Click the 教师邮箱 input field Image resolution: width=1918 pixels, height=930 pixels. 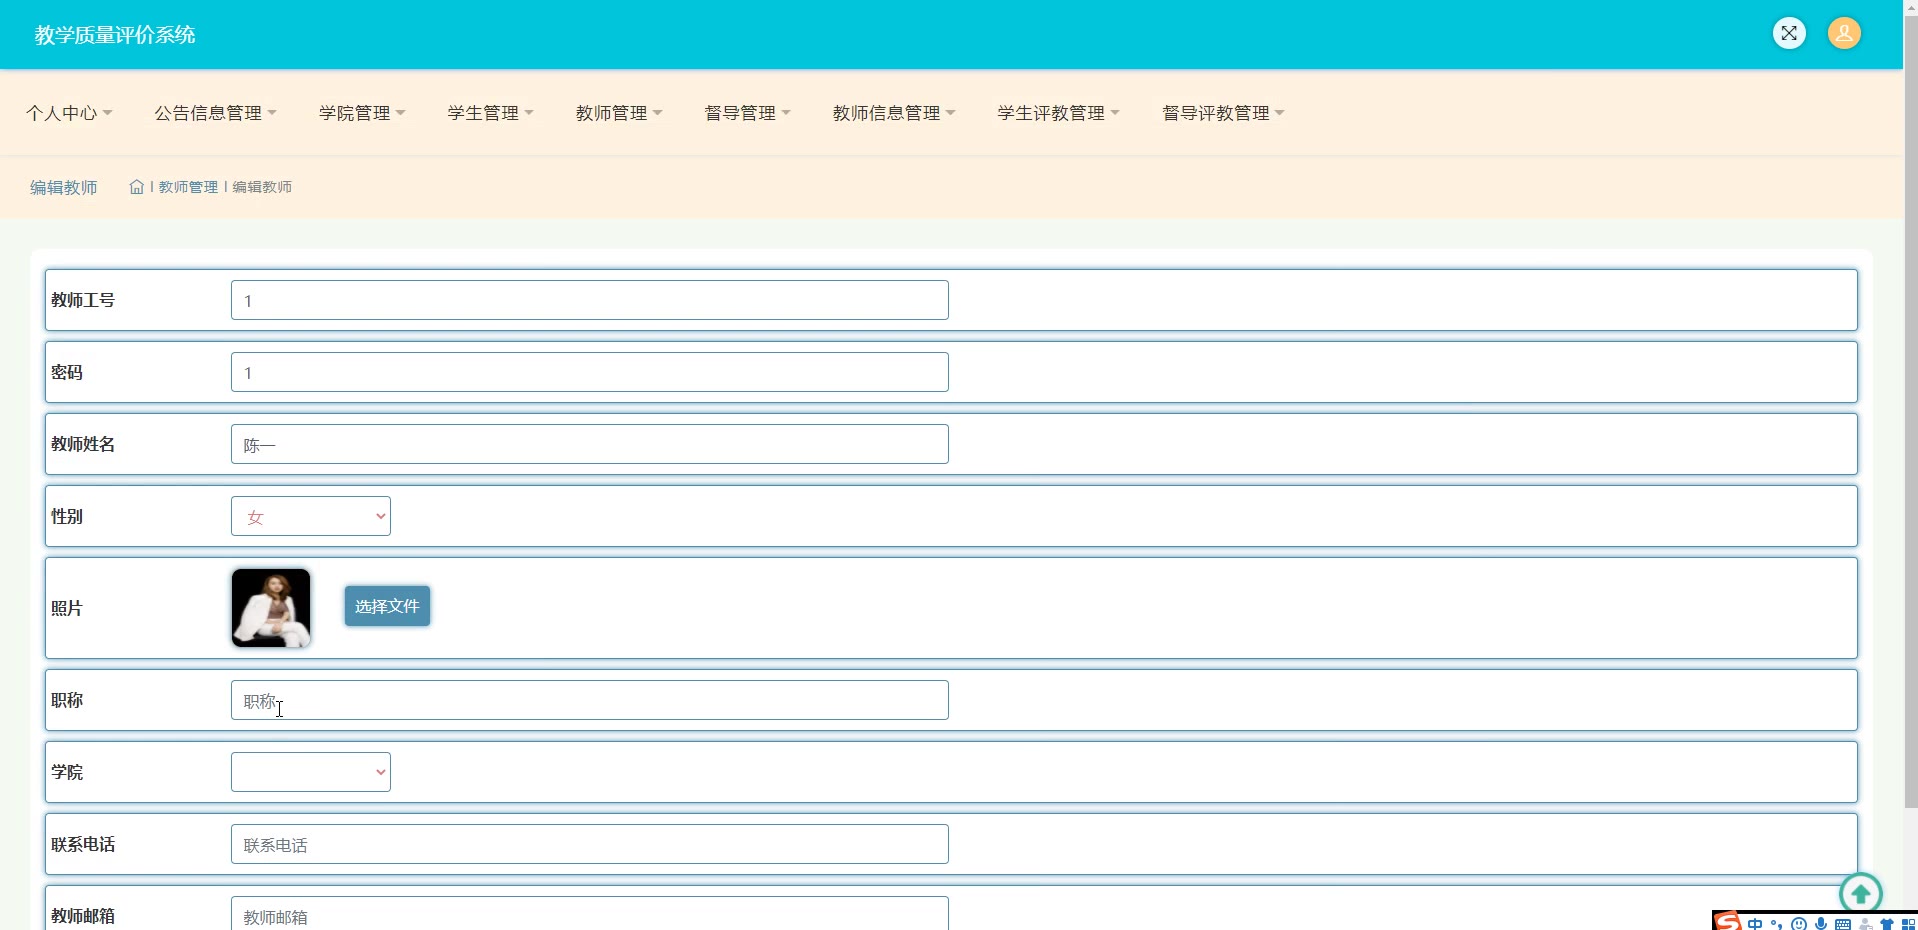(590, 914)
